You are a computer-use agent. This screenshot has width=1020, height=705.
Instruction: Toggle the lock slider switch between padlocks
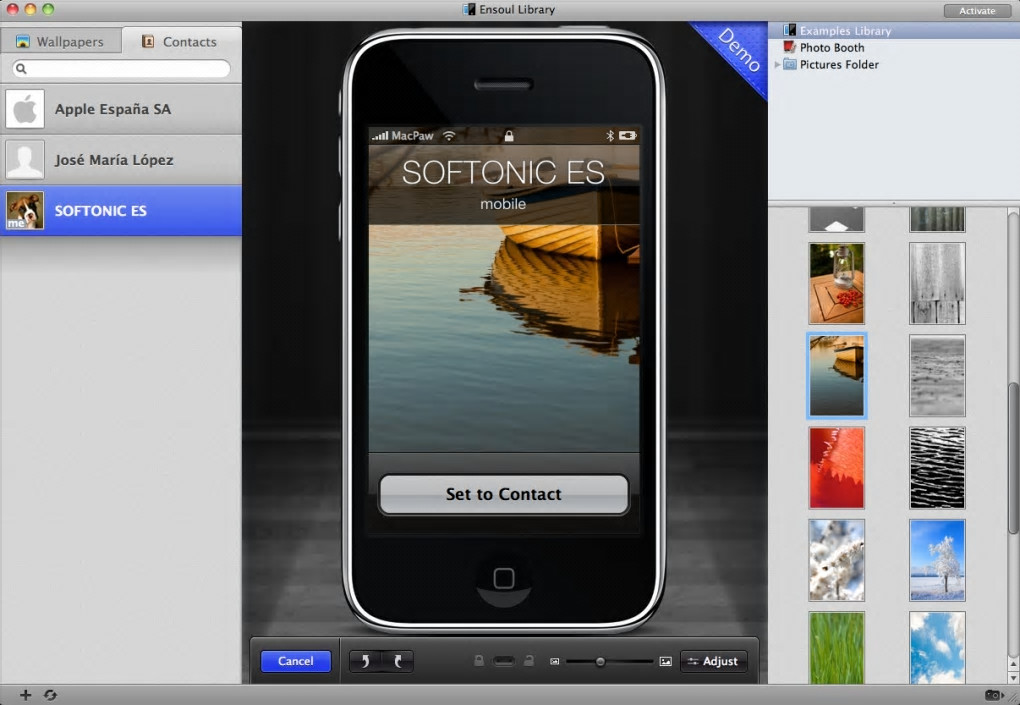coord(503,661)
